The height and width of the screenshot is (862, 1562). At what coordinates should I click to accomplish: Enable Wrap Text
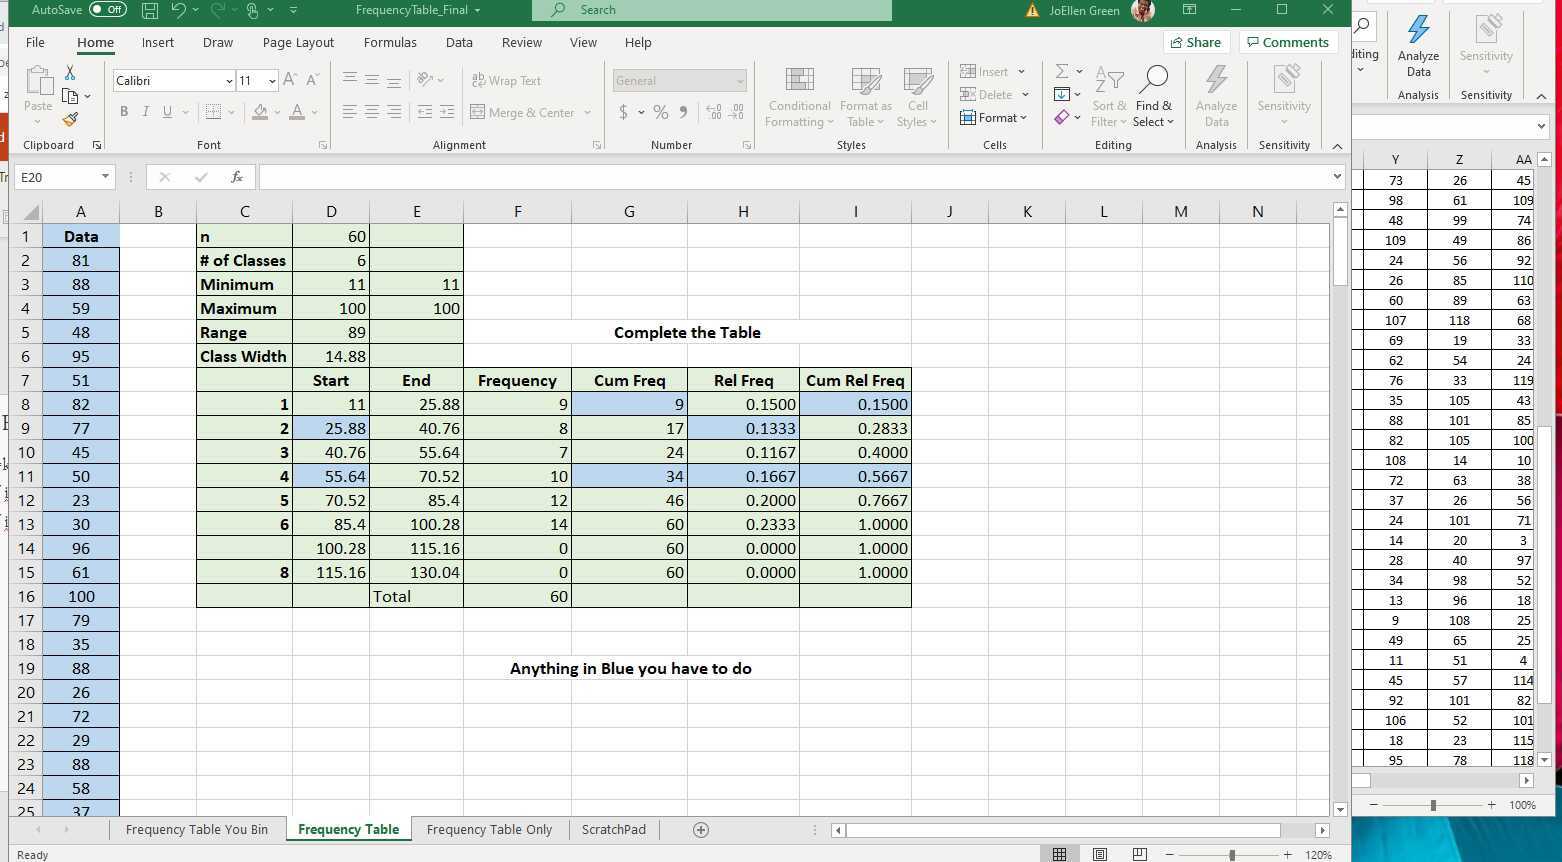[506, 80]
